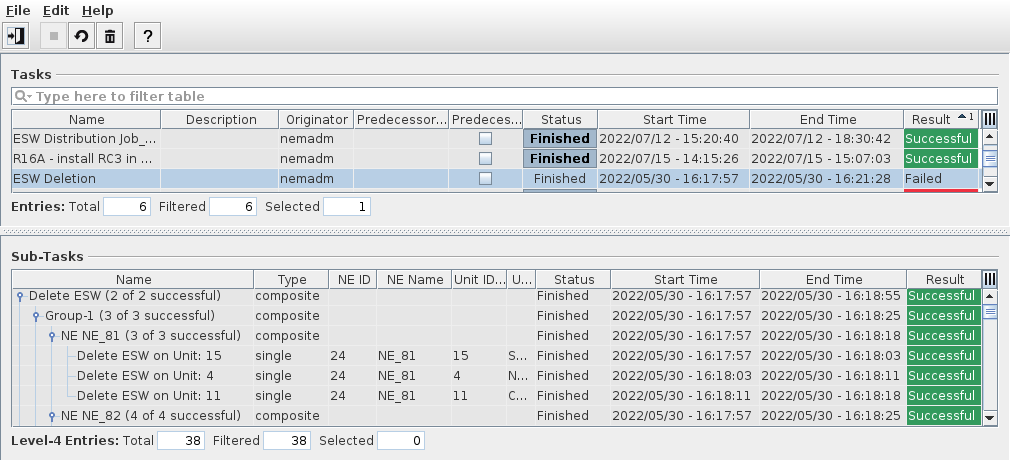This screenshot has height=461, width=1010.
Task: Collapse the Group-1 tree node
Action: tap(36, 317)
